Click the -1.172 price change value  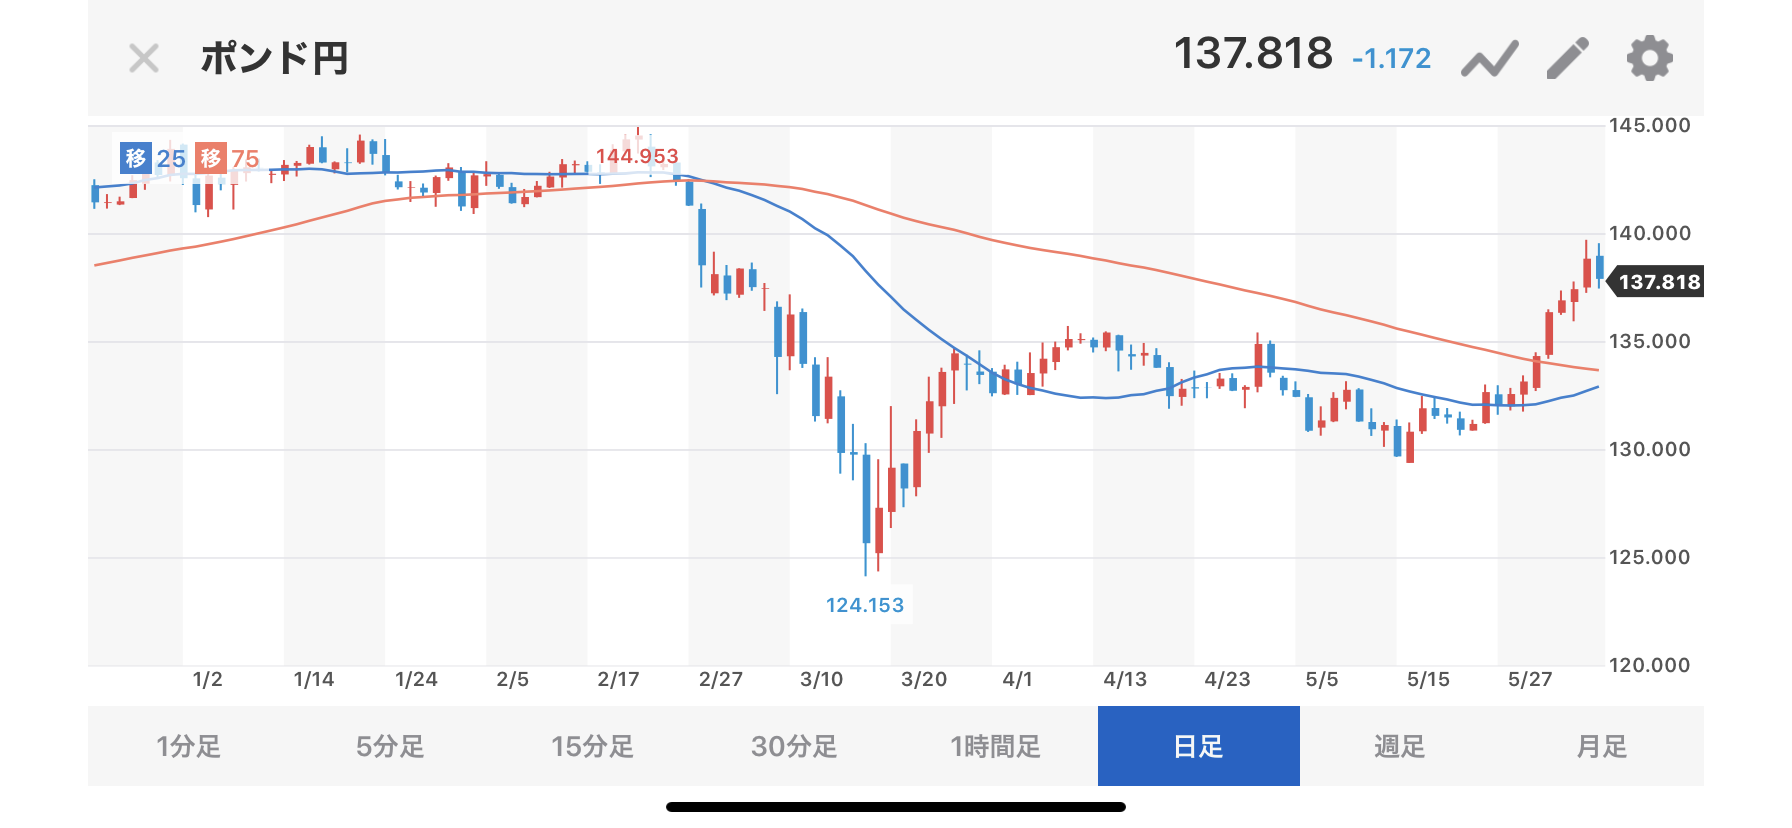1391,59
